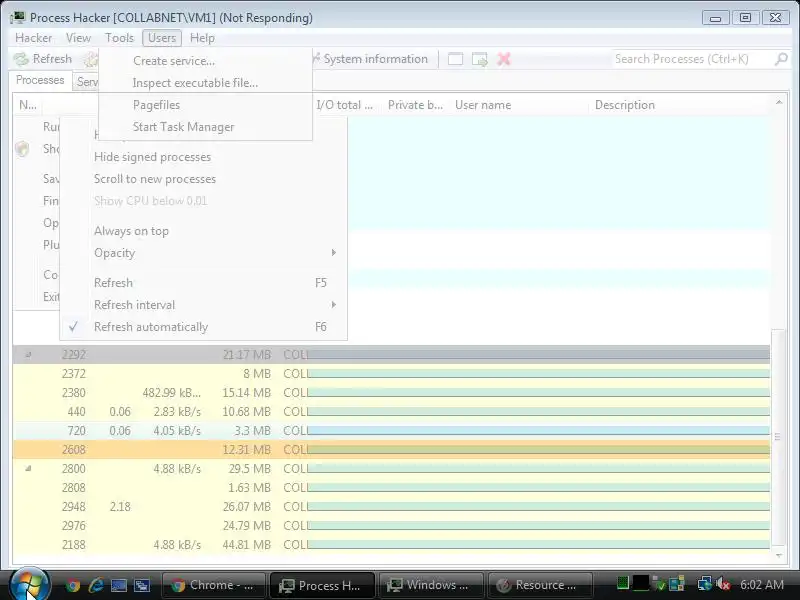Open System information from the toolbar
The width and height of the screenshot is (800, 600).
[370, 59]
